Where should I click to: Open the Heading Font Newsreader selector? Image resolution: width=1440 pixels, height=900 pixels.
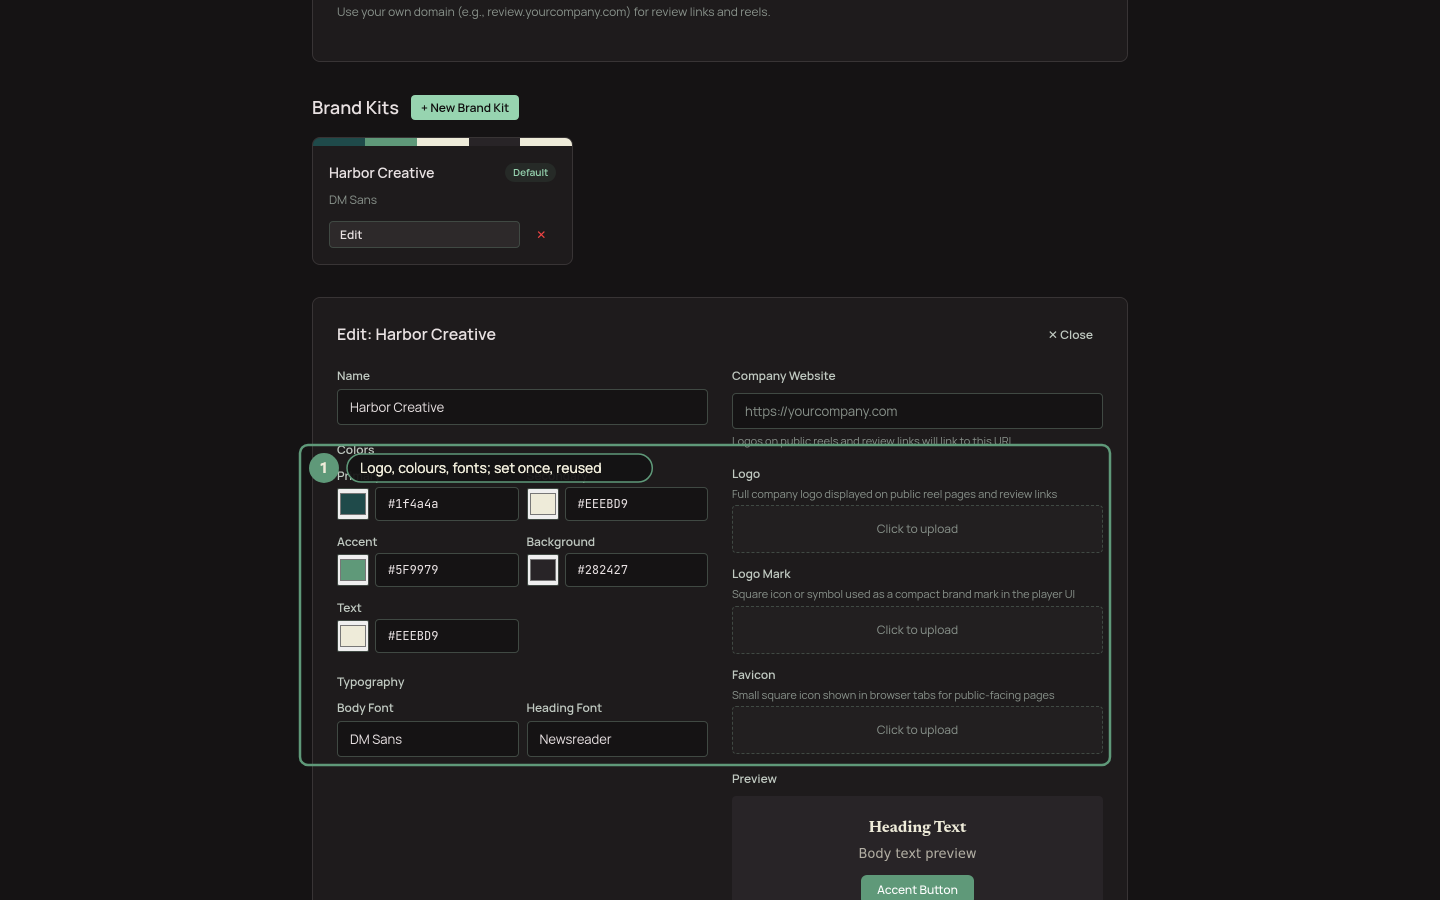(x=617, y=739)
